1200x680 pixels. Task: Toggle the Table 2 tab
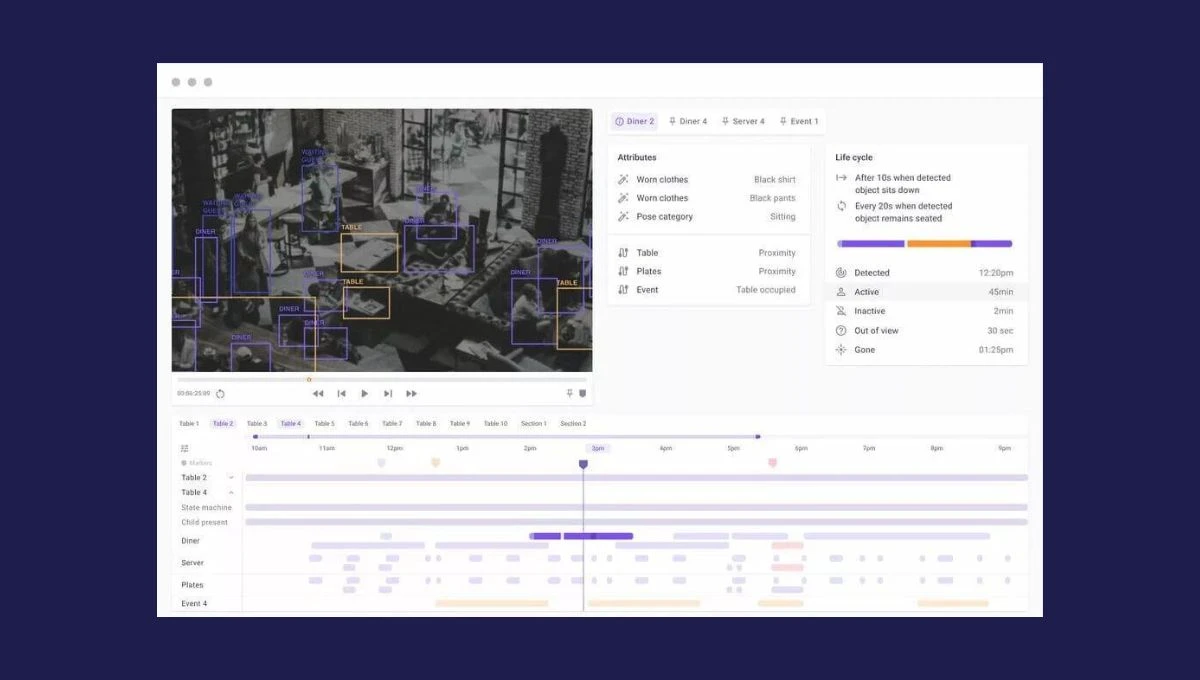[223, 424]
